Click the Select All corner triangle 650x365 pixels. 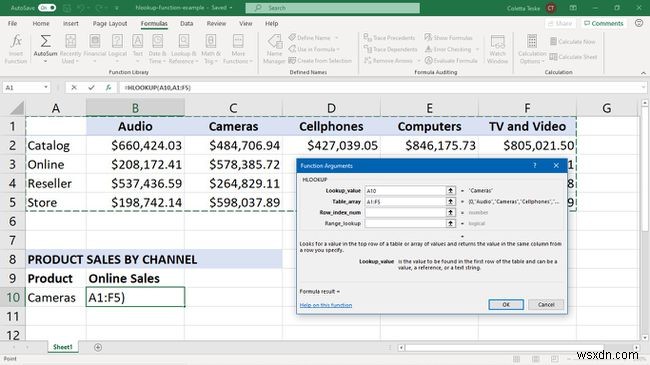click(17, 108)
